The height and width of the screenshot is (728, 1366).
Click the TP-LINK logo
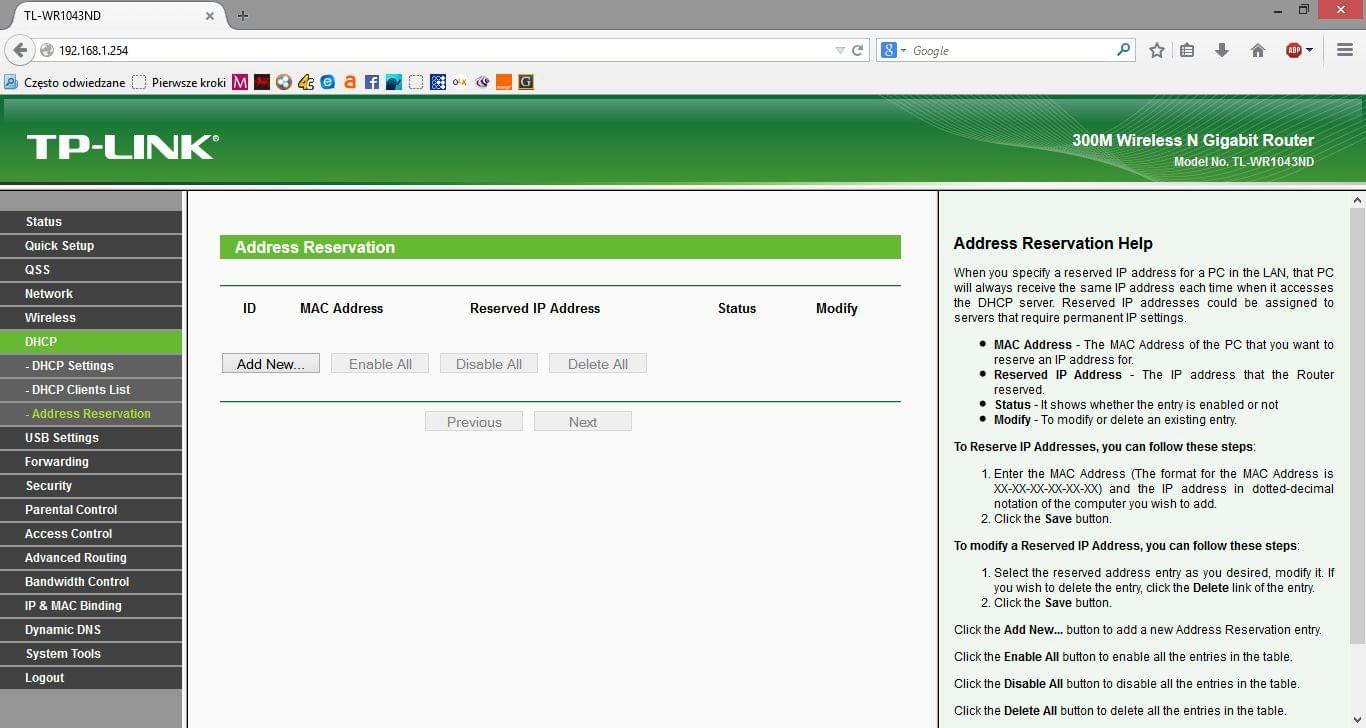[x=122, y=147]
